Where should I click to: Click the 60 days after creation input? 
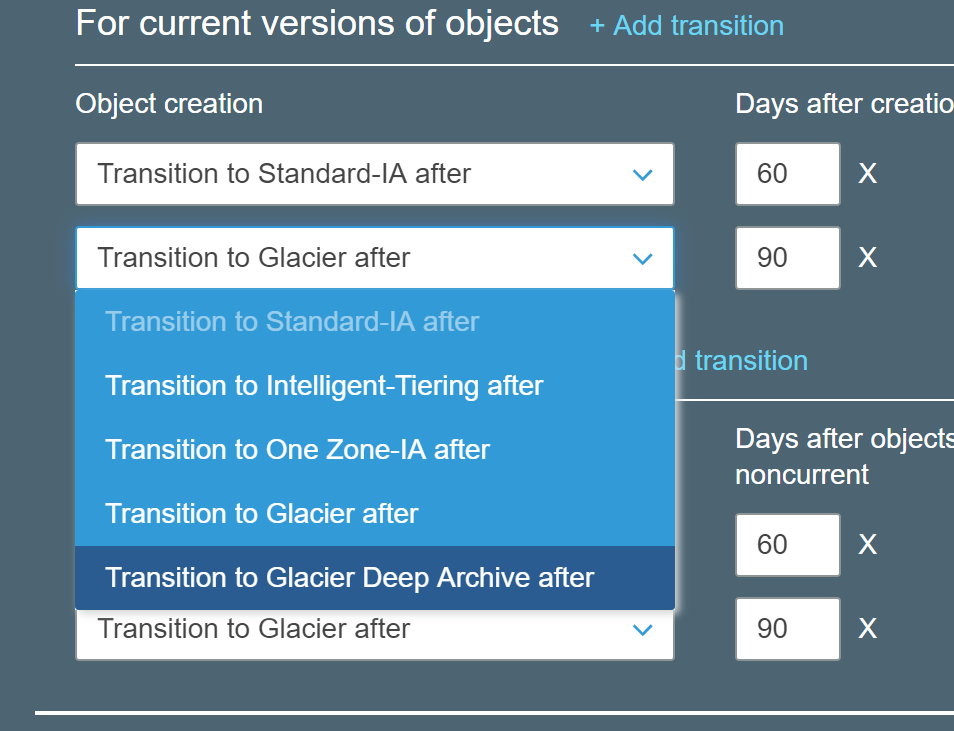(787, 174)
